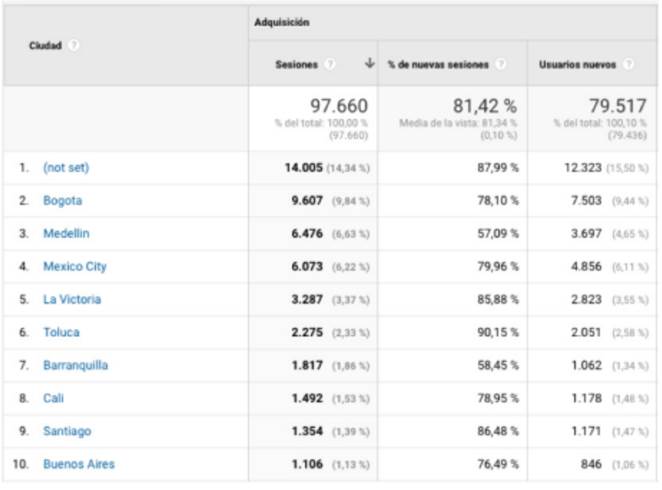662x490 pixels.
Task: Click help icon beside % de nuevas sesiones
Action: click(x=500, y=64)
